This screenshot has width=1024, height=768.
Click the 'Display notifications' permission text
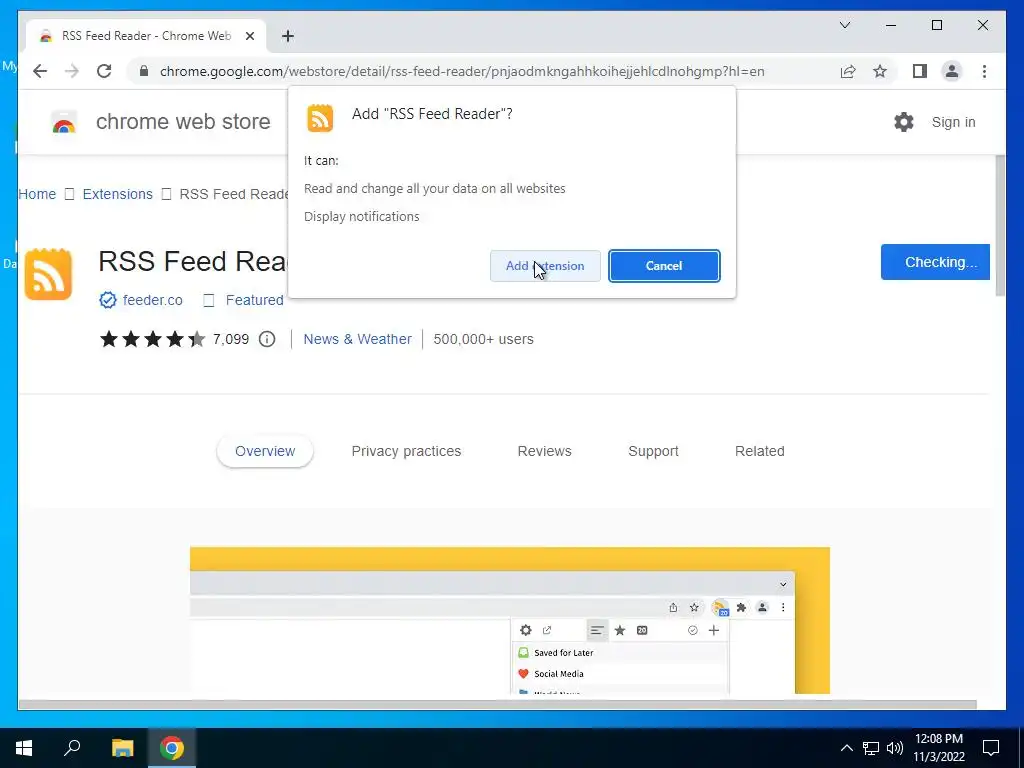362,216
